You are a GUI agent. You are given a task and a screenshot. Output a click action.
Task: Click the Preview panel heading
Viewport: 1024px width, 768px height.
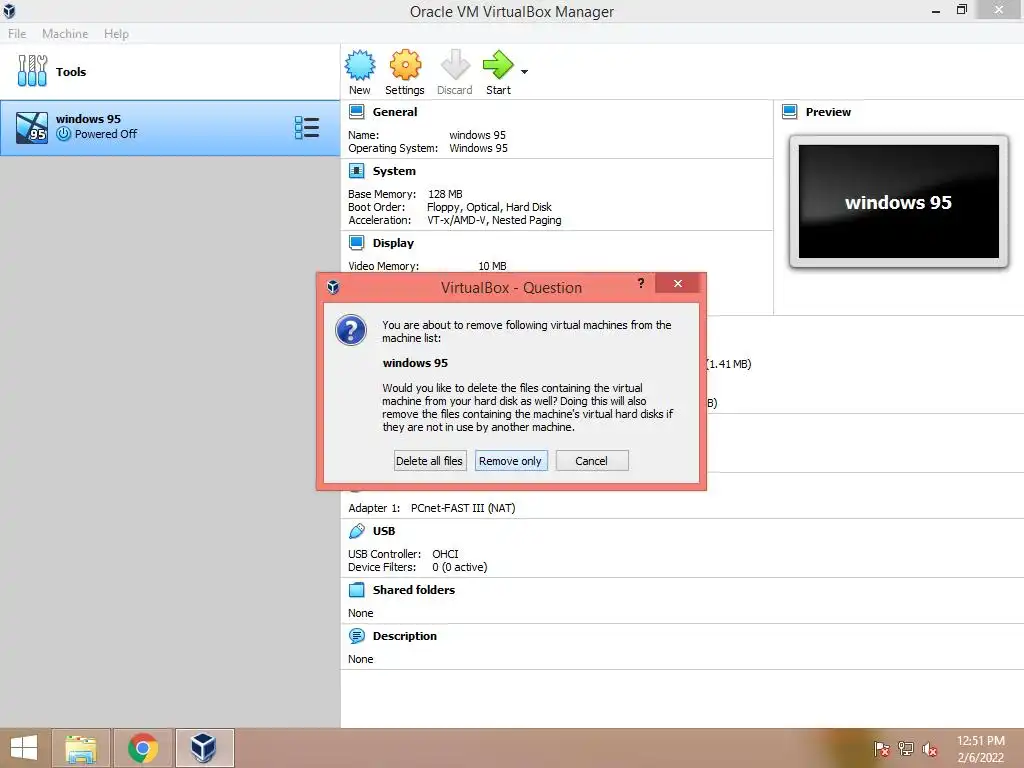(x=828, y=112)
